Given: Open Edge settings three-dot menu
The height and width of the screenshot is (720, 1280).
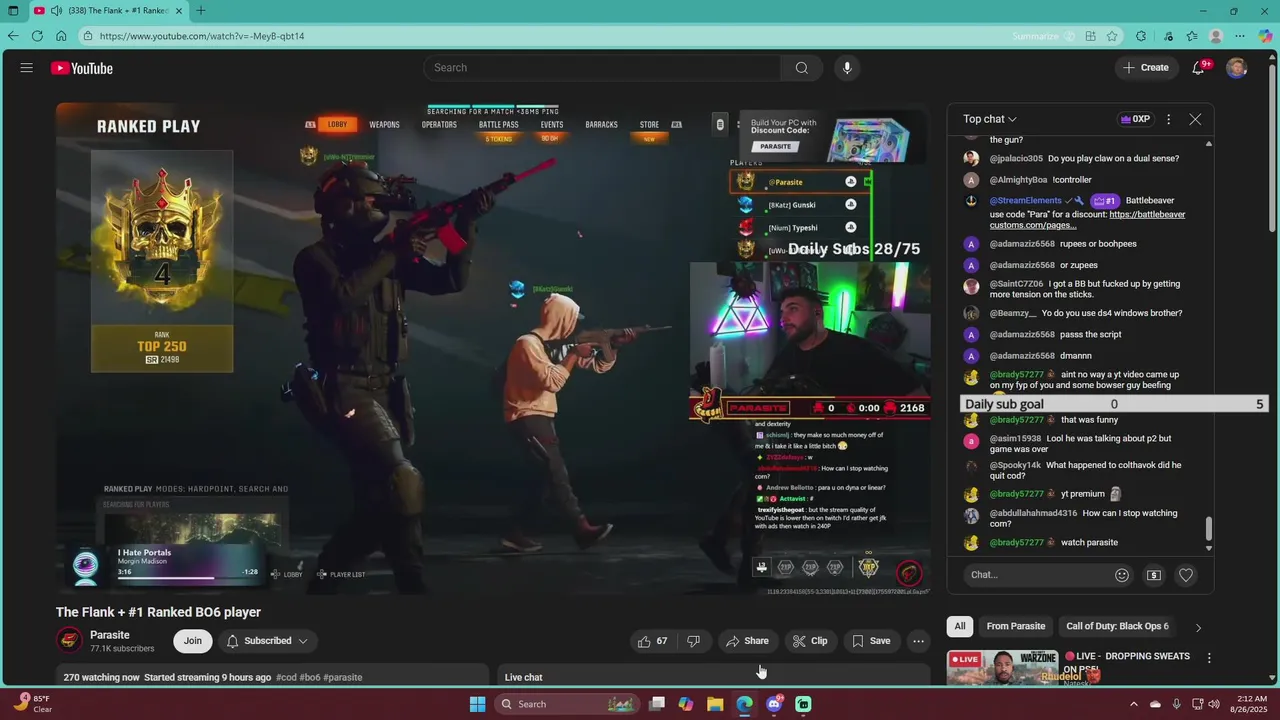Looking at the screenshot, I should click(x=1241, y=36).
